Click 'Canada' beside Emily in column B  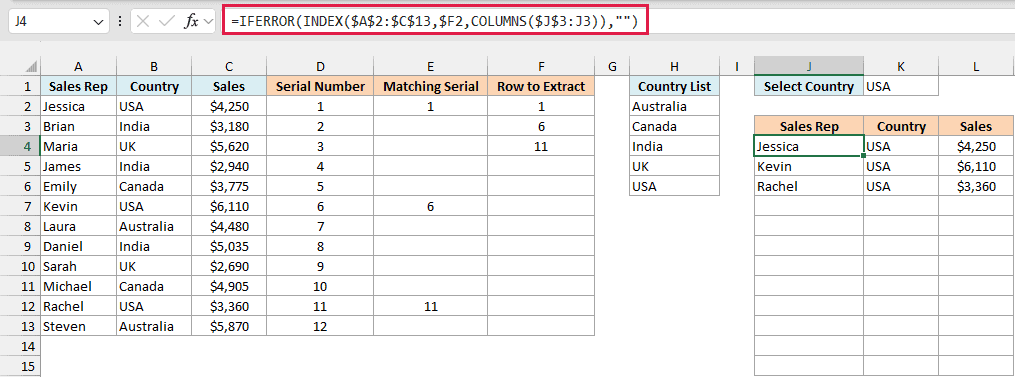coord(154,187)
